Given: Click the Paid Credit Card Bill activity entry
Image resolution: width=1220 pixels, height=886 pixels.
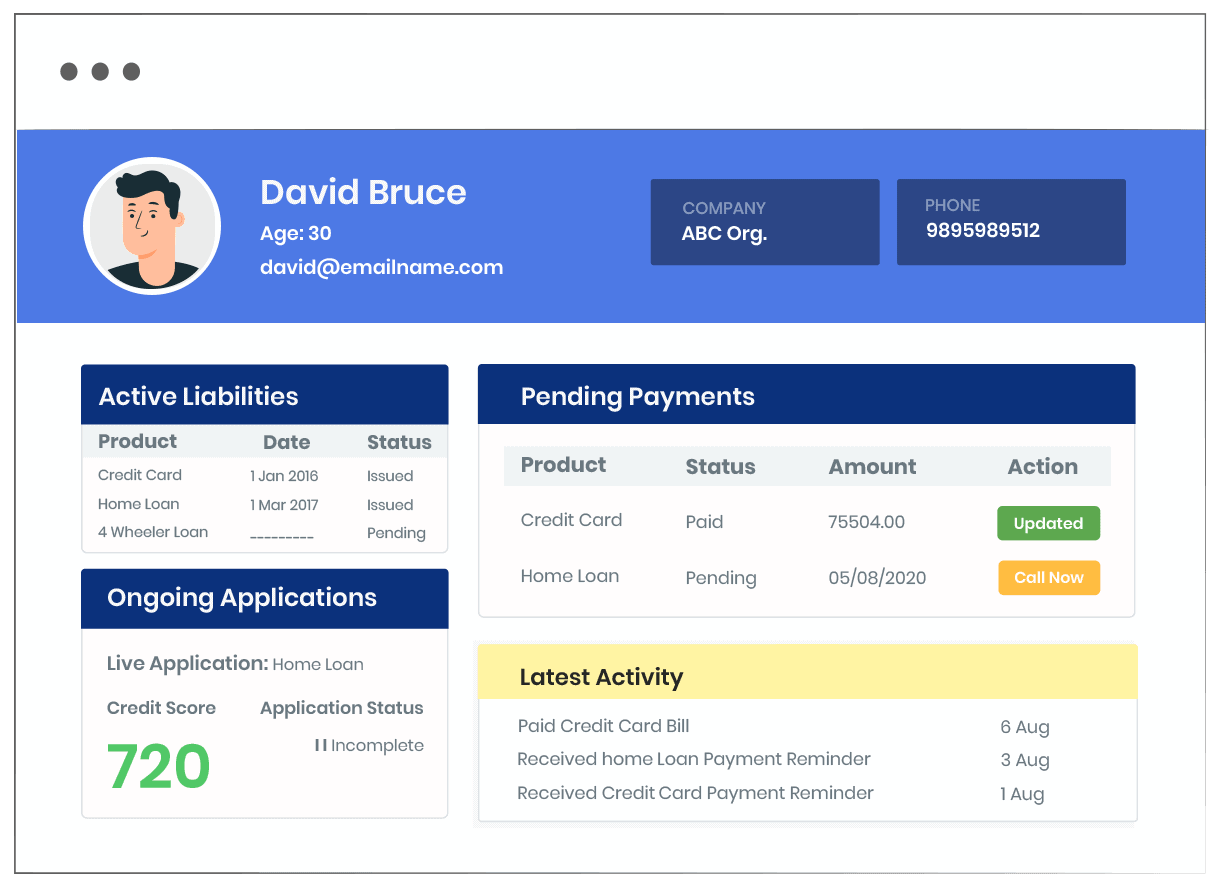Looking at the screenshot, I should pos(603,726).
